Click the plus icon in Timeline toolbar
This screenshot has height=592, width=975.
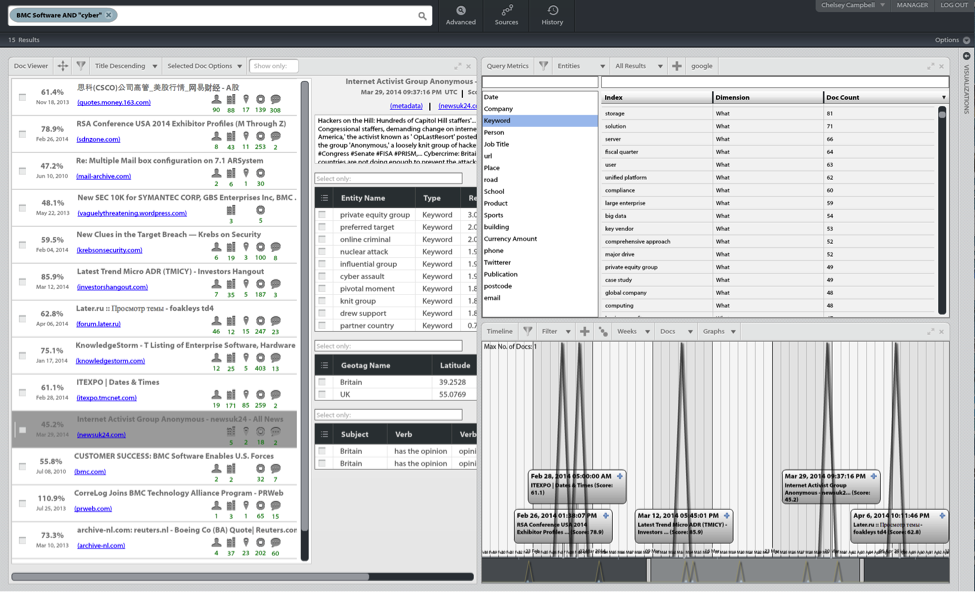(585, 331)
